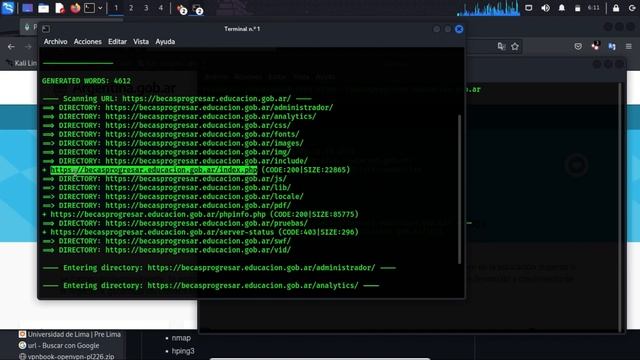This screenshot has width=640, height=360.
Task: Open the Acciones menu in Terminal
Action: [x=88, y=42]
